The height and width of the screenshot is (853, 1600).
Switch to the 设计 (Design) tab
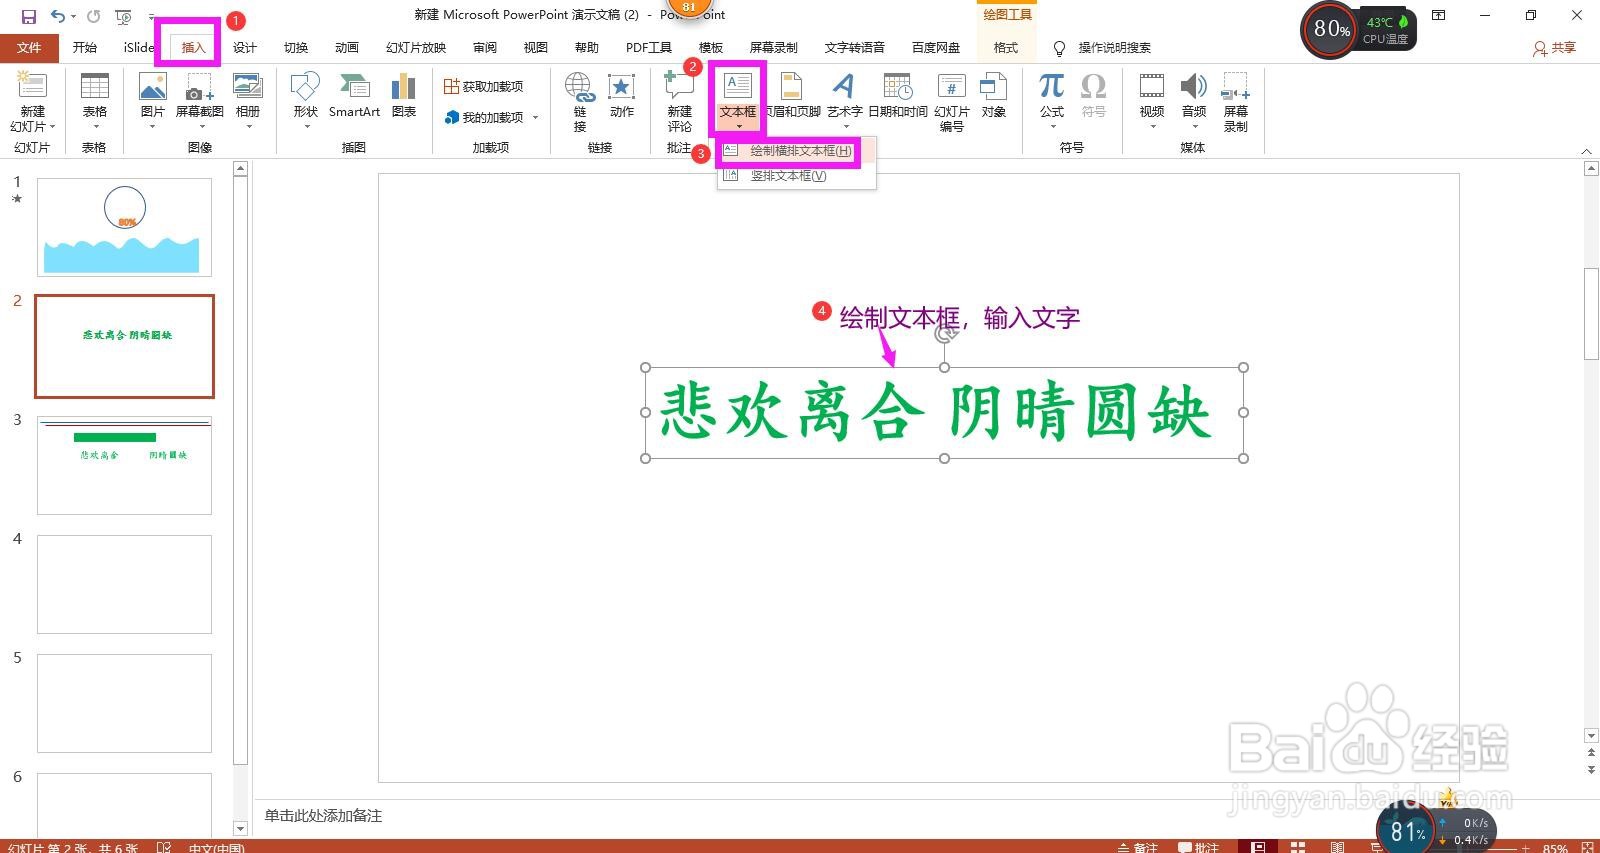(x=245, y=47)
